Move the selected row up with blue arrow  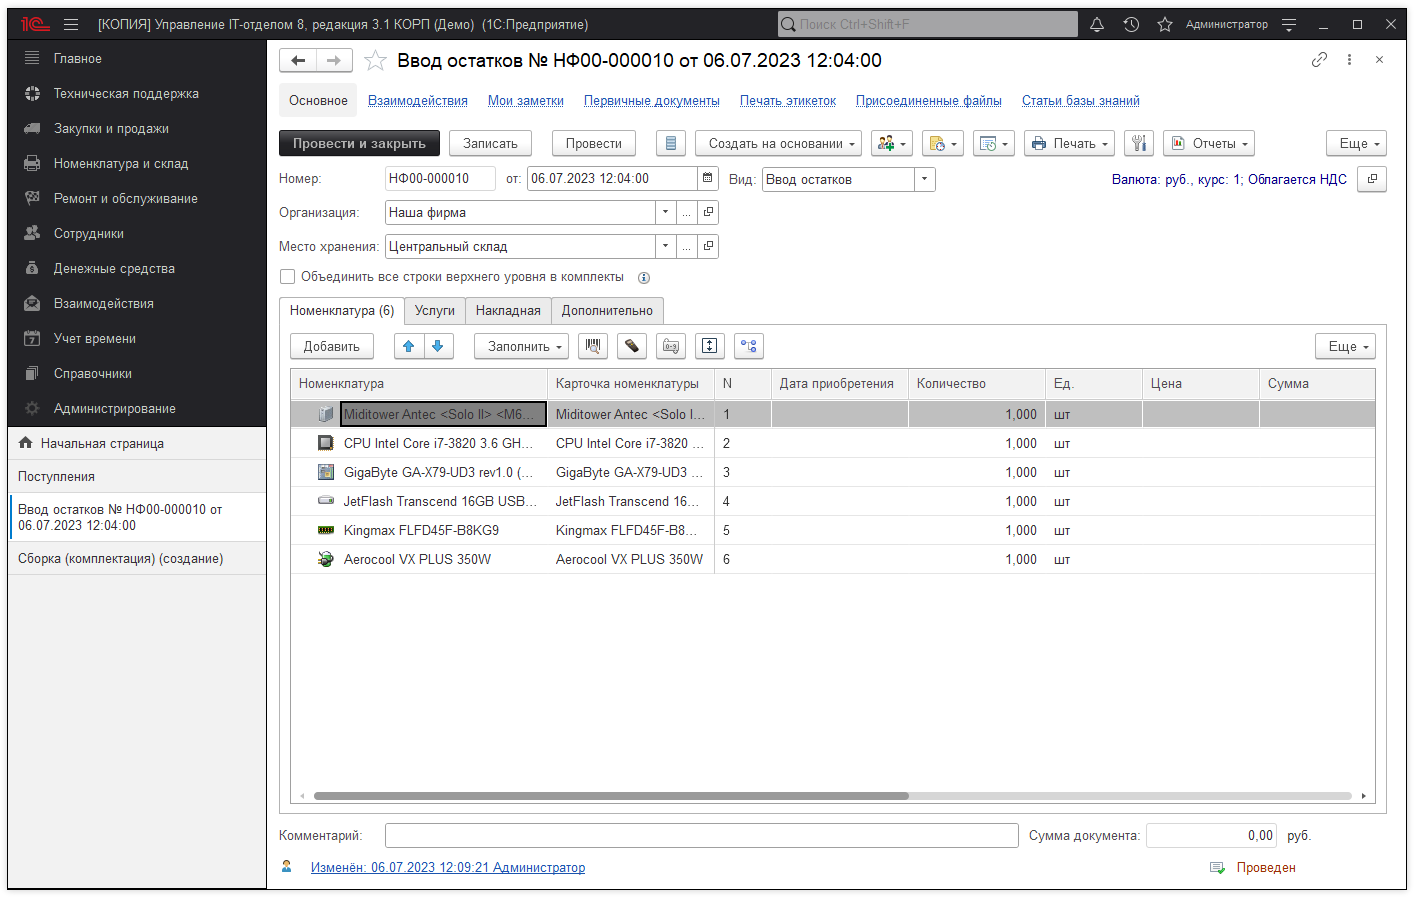click(x=408, y=346)
